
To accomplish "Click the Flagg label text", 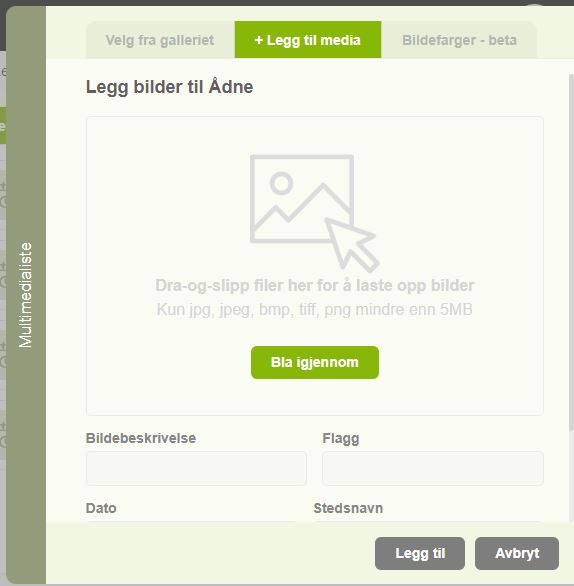I will (x=341, y=438).
